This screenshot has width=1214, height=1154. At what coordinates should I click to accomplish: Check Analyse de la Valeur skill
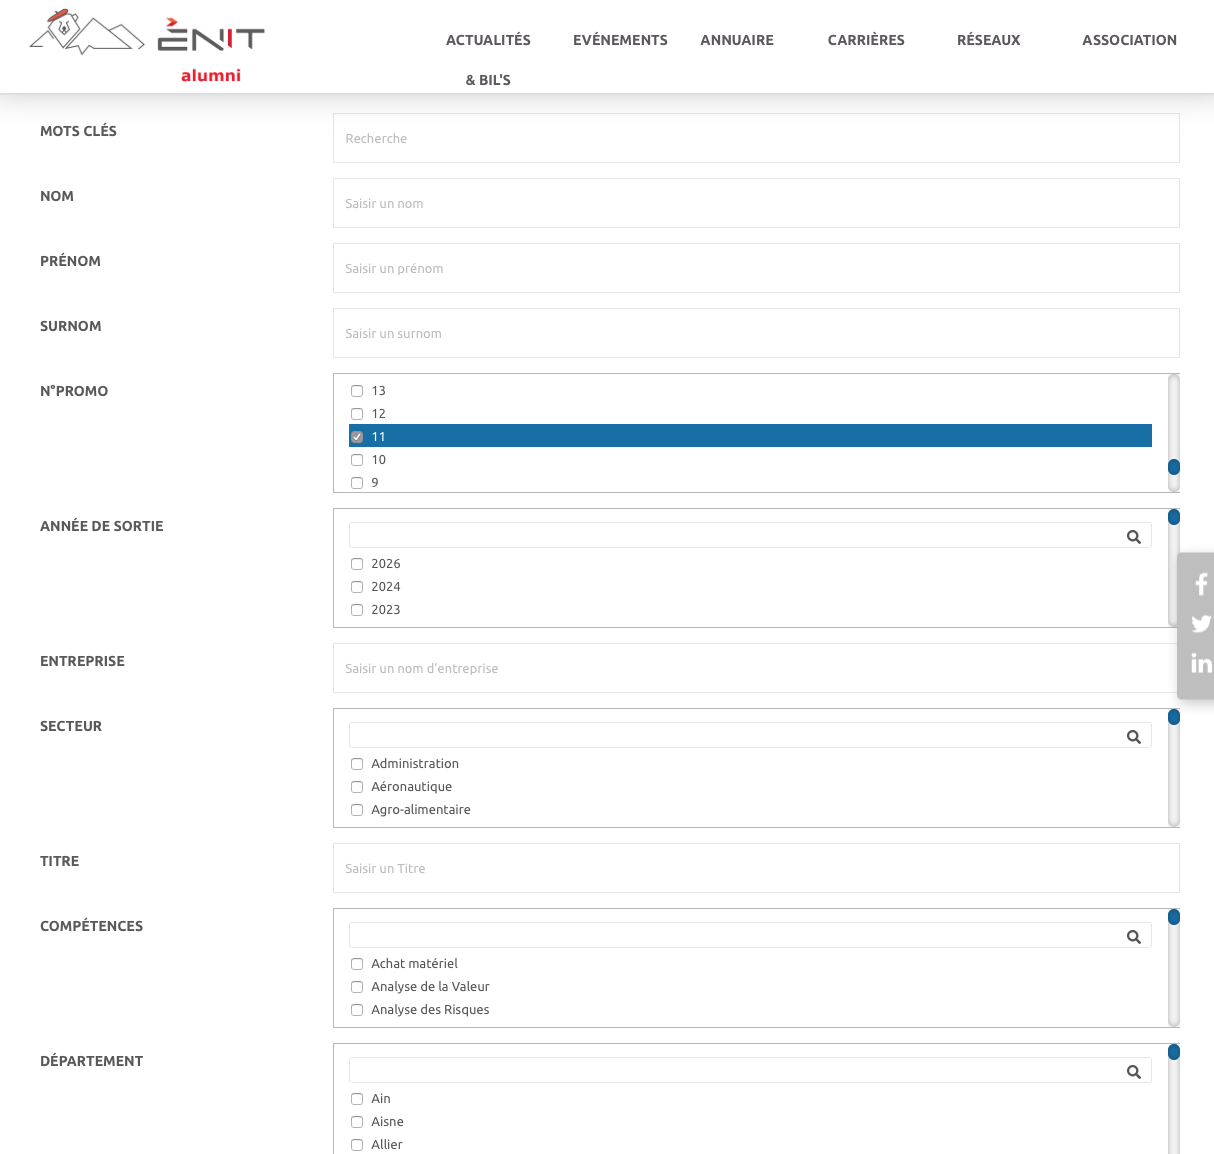(x=357, y=987)
